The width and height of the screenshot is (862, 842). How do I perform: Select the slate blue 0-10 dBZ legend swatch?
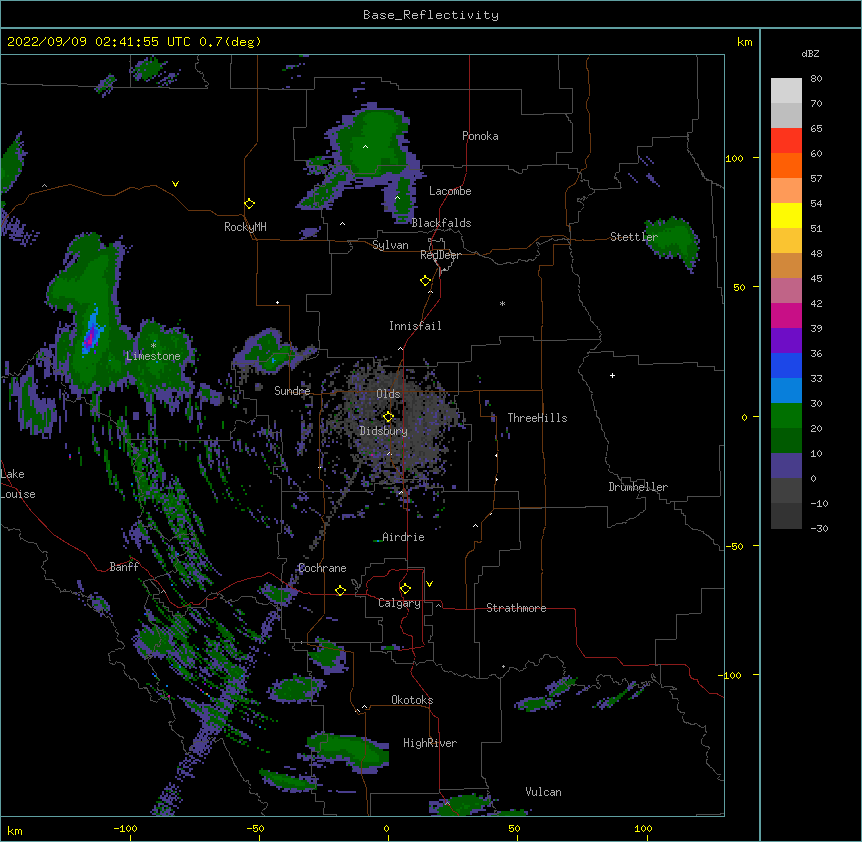point(786,466)
